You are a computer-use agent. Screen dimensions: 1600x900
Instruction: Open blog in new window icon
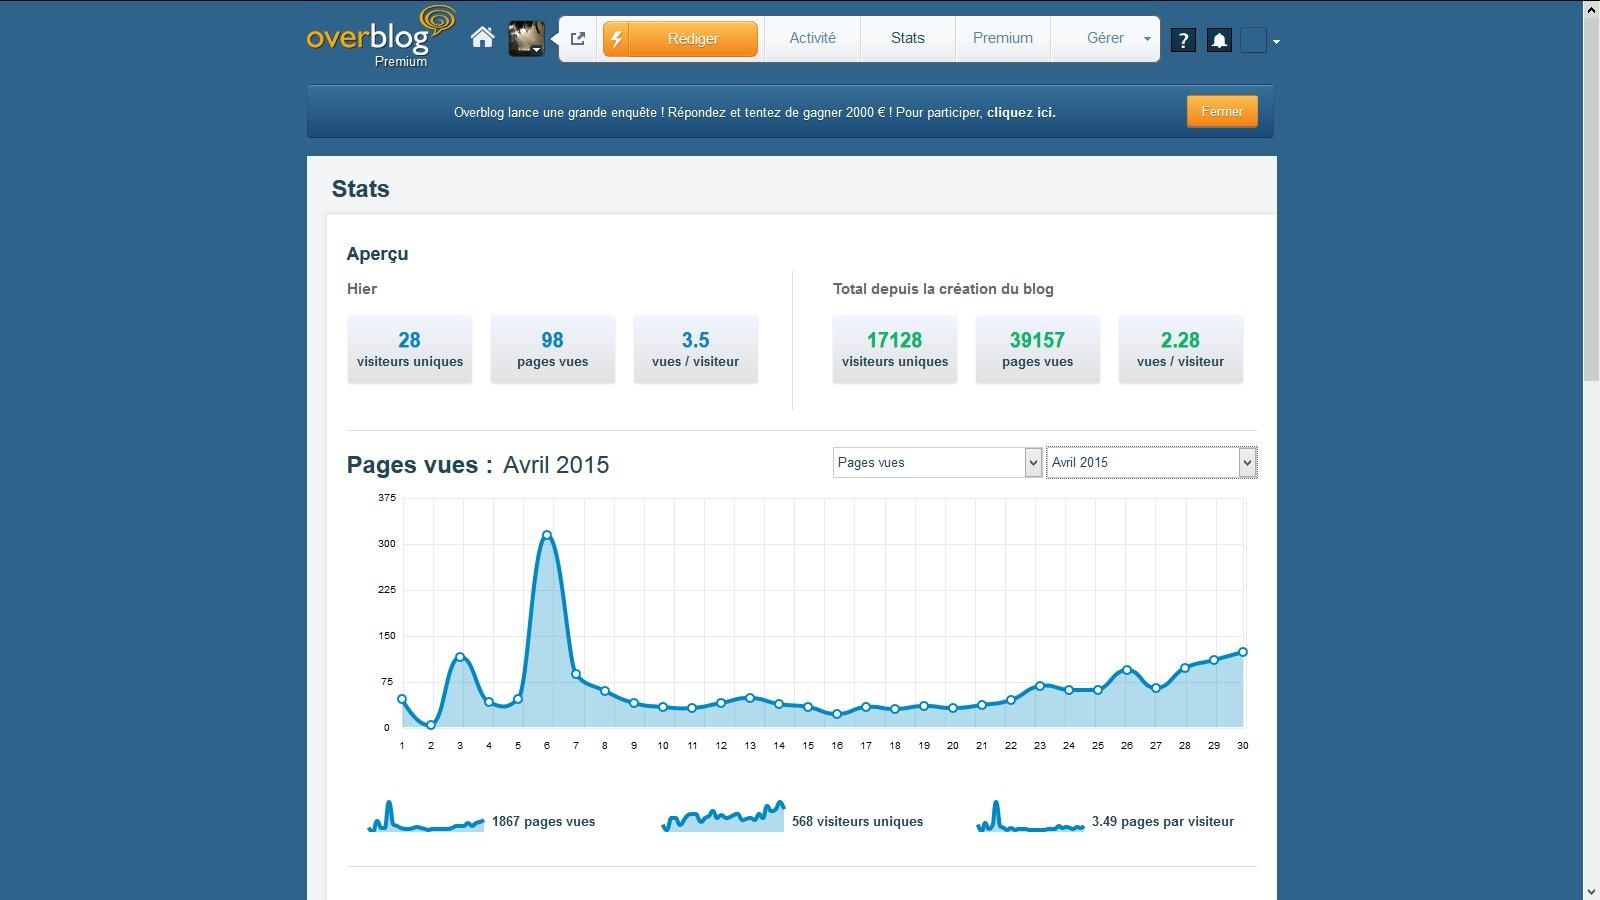tap(578, 39)
